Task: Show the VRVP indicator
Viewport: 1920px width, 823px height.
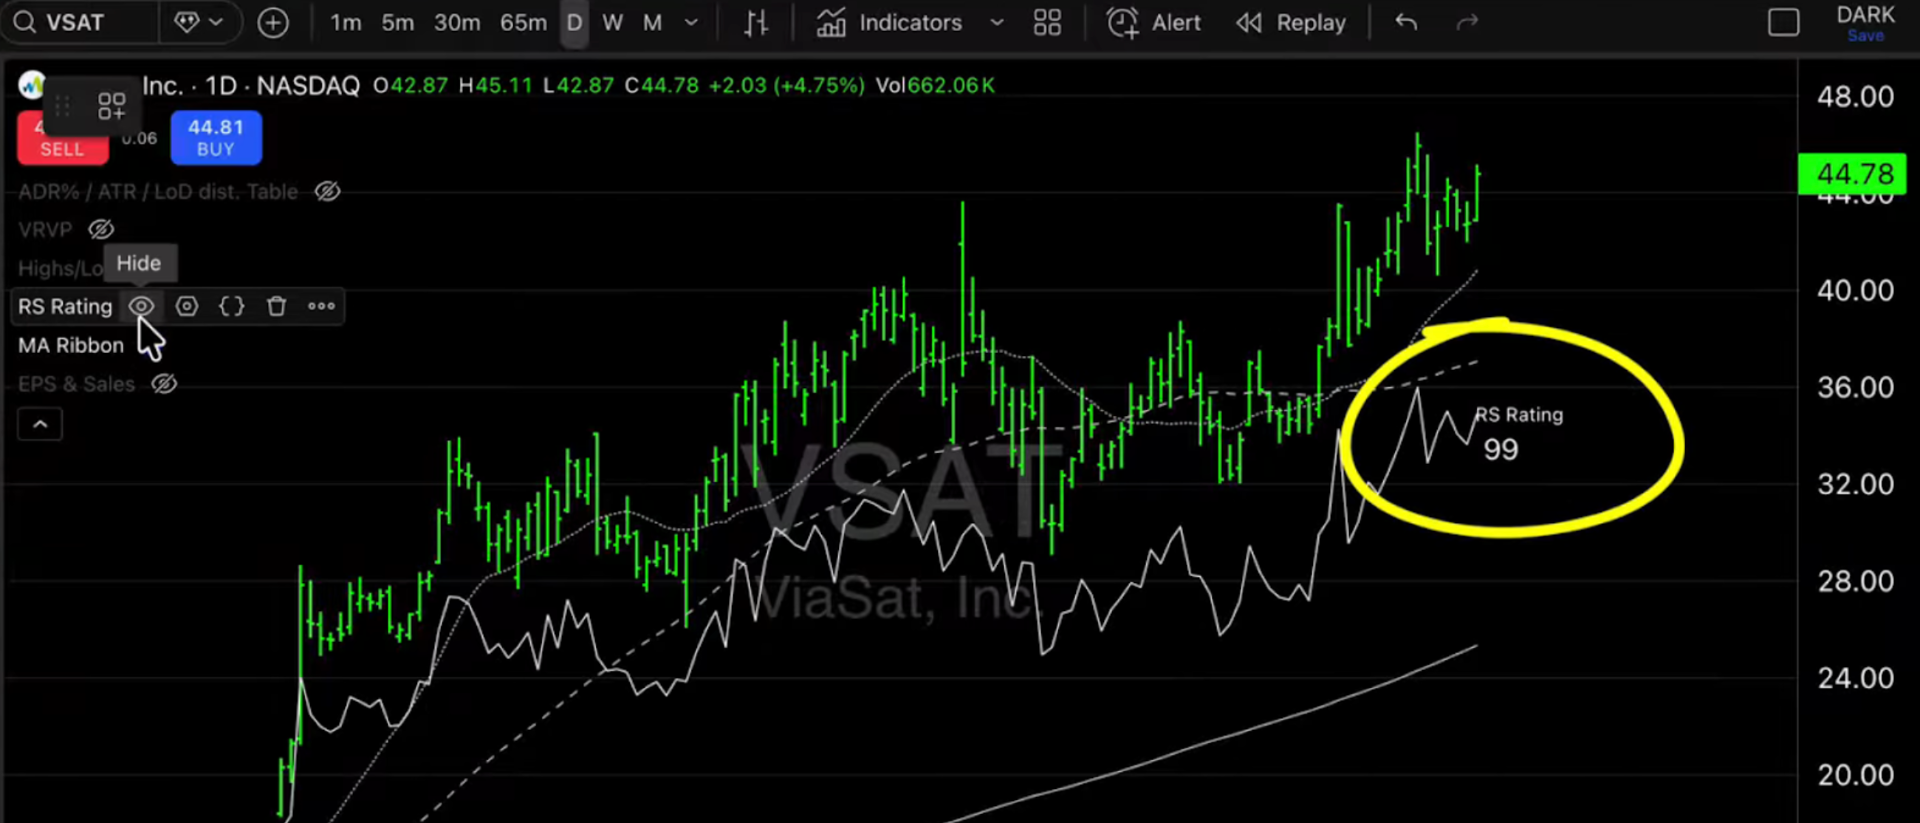Action: click(101, 229)
